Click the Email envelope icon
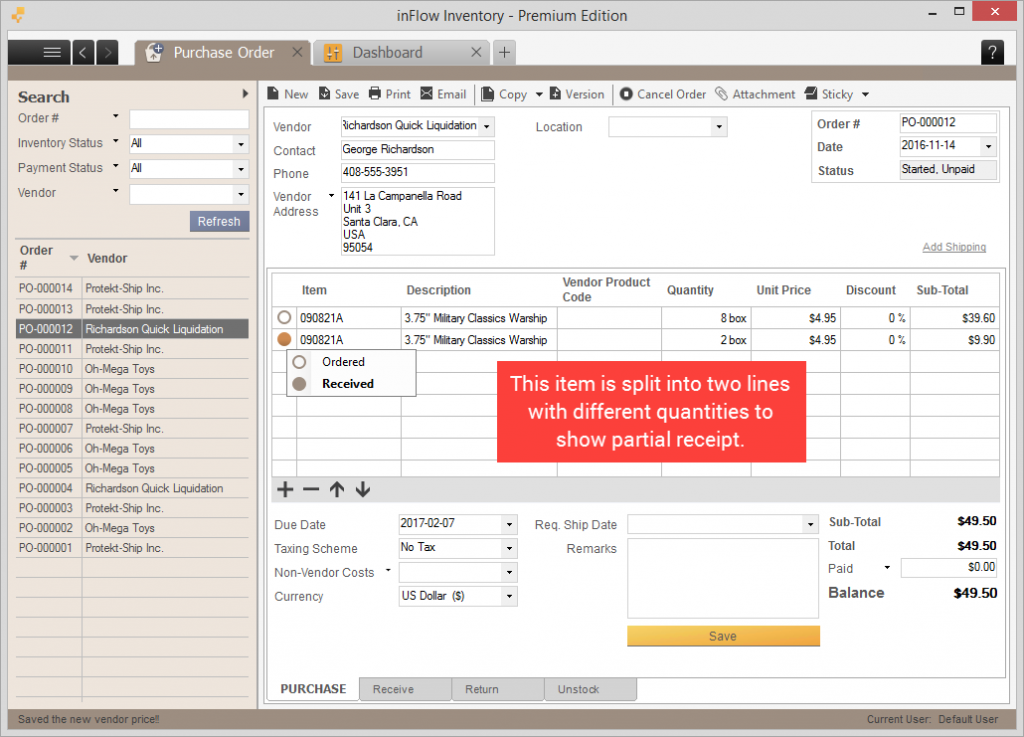This screenshot has width=1024, height=737. coord(426,94)
